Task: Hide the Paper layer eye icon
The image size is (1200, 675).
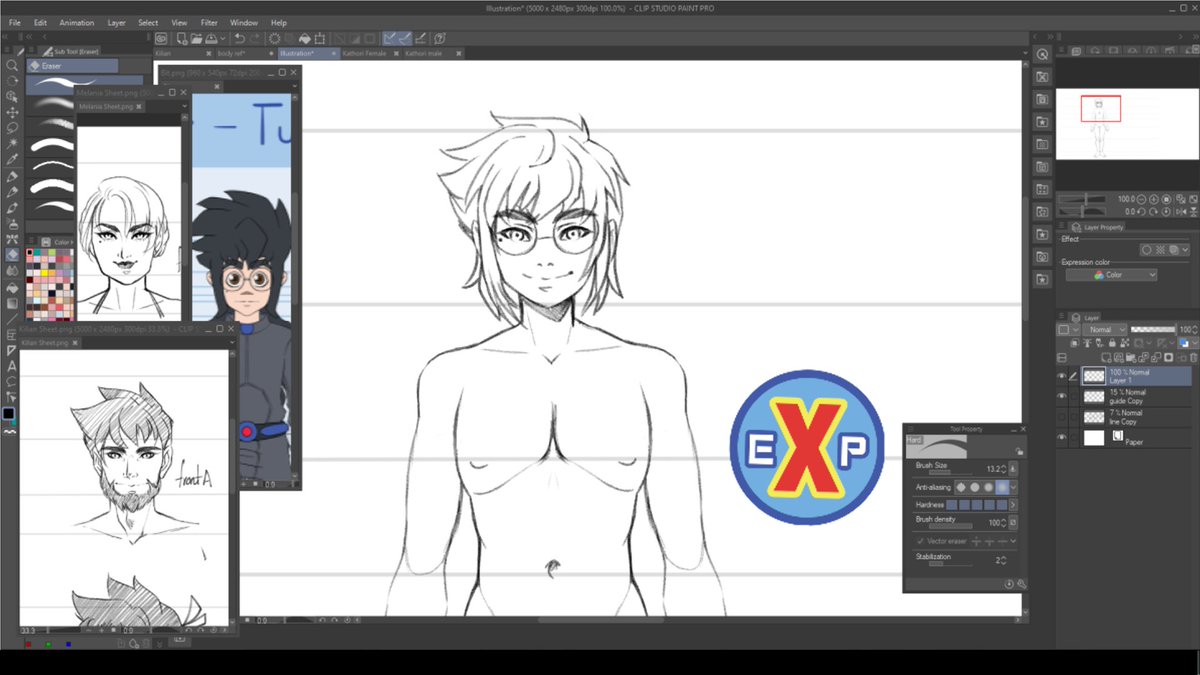Action: (x=1062, y=438)
